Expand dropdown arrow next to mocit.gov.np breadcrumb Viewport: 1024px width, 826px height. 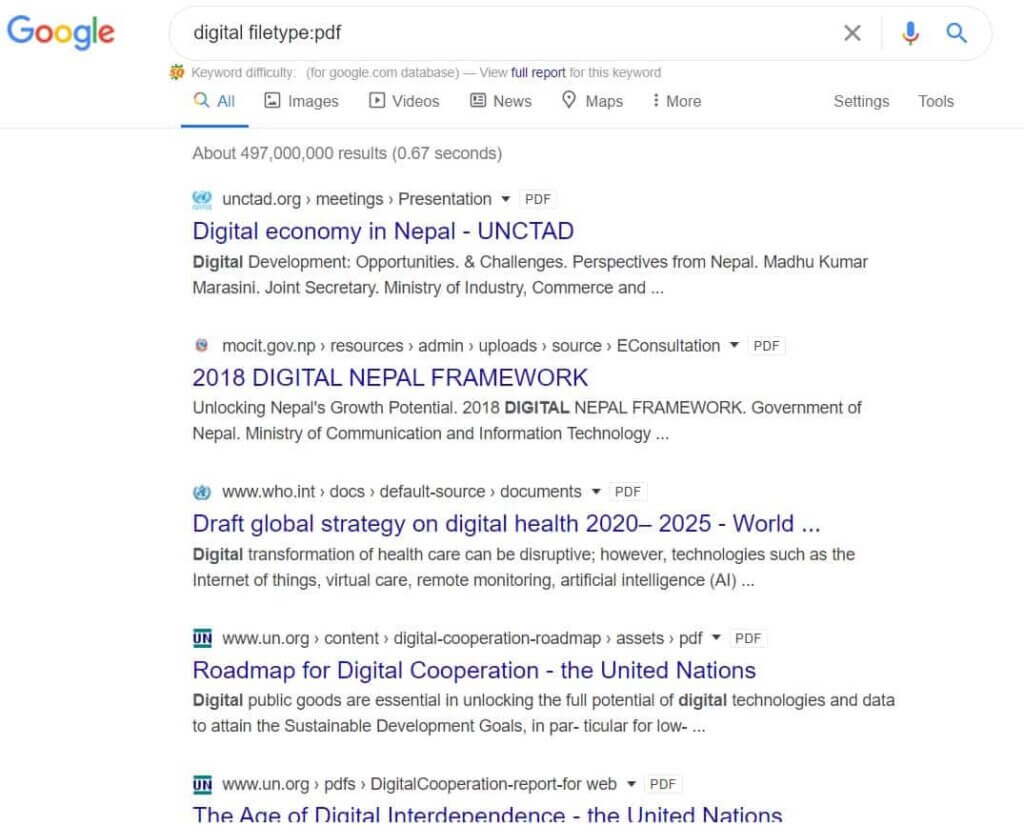734,345
